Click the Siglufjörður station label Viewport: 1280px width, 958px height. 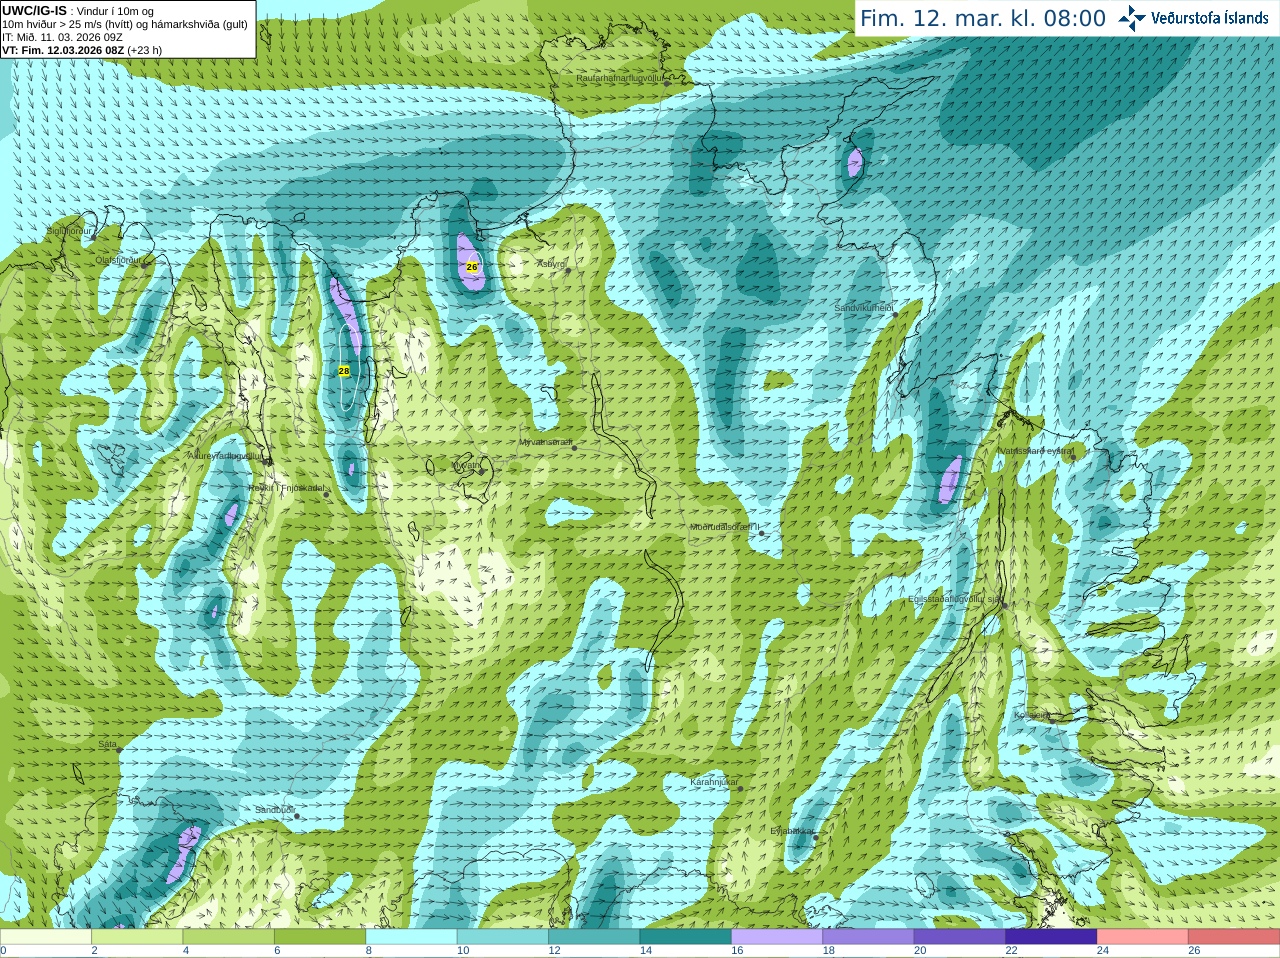click(69, 231)
